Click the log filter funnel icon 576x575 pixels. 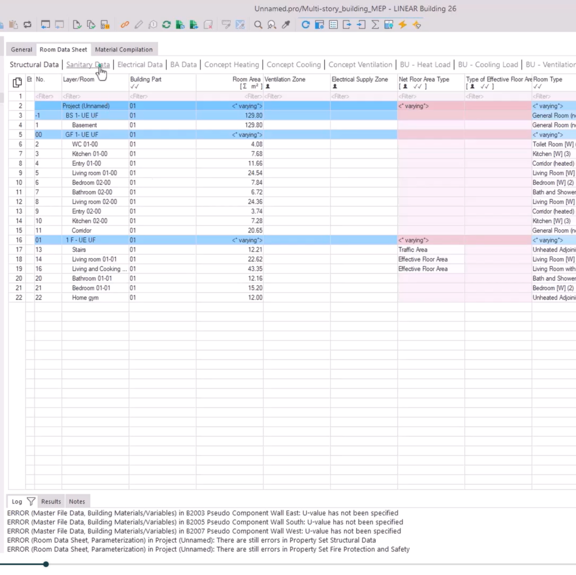[x=31, y=501]
